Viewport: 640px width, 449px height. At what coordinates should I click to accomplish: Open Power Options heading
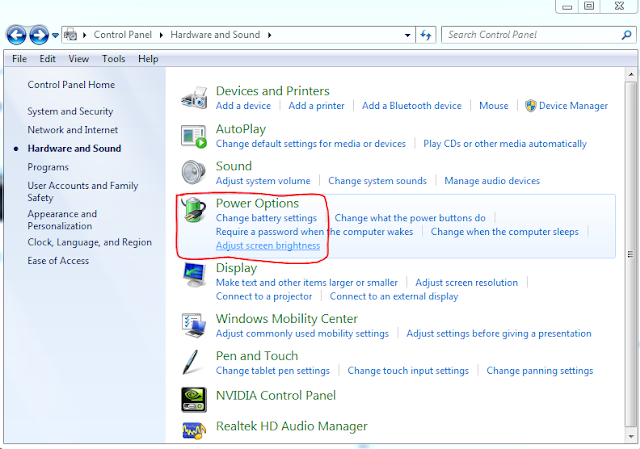257,203
